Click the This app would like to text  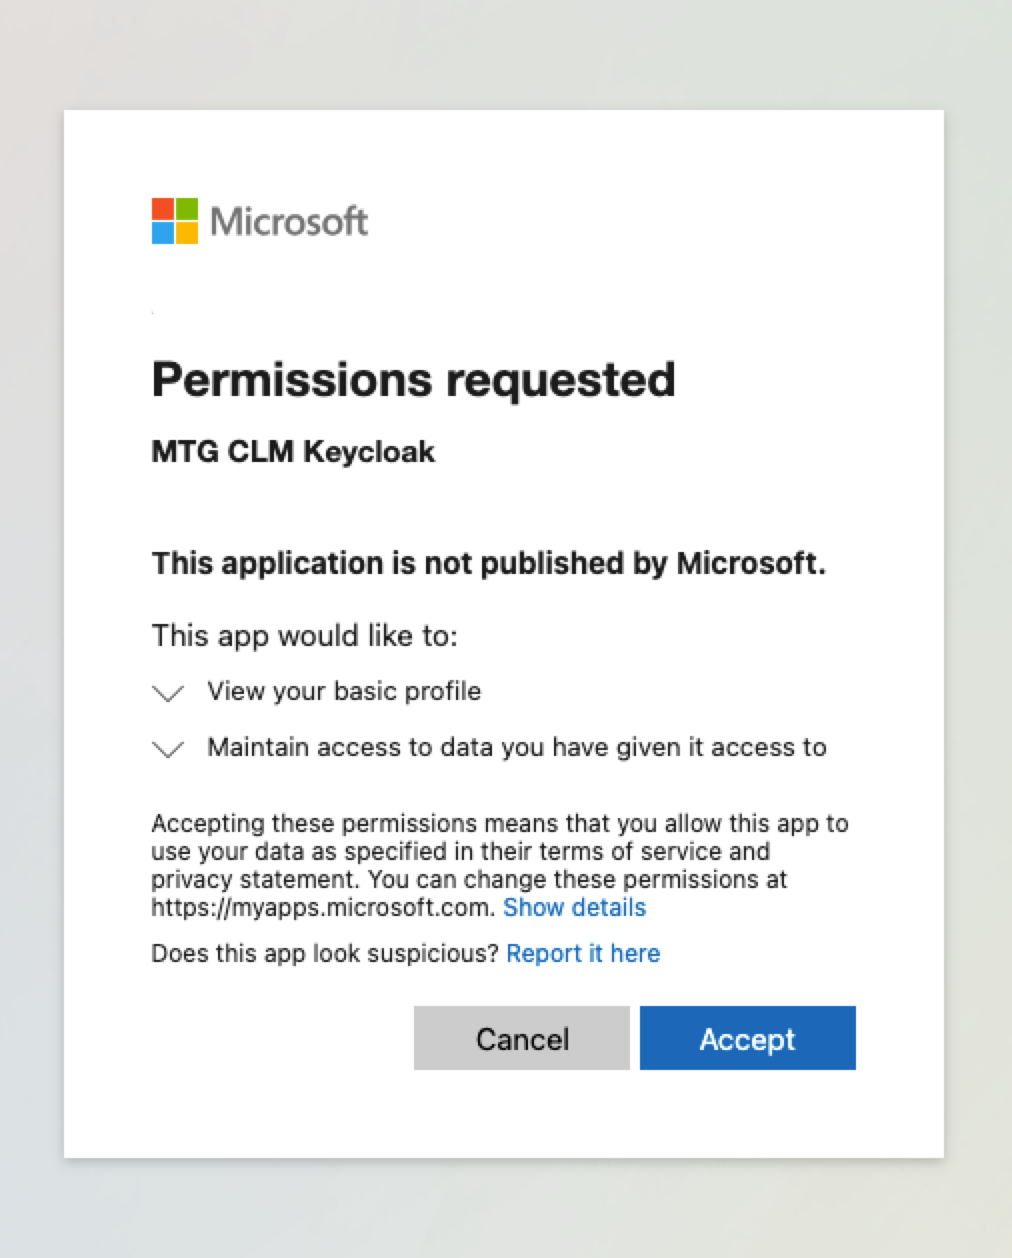coord(304,636)
